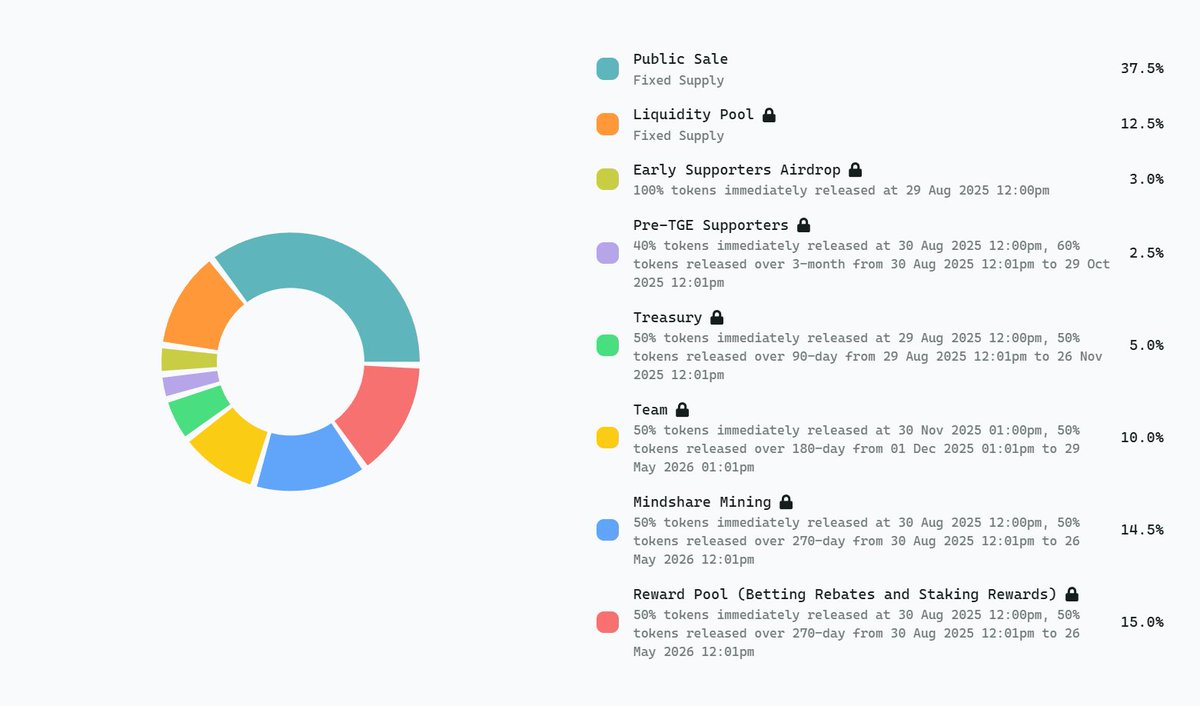
Task: Click the lock icon next to Mindshare Mining
Action: point(786,502)
